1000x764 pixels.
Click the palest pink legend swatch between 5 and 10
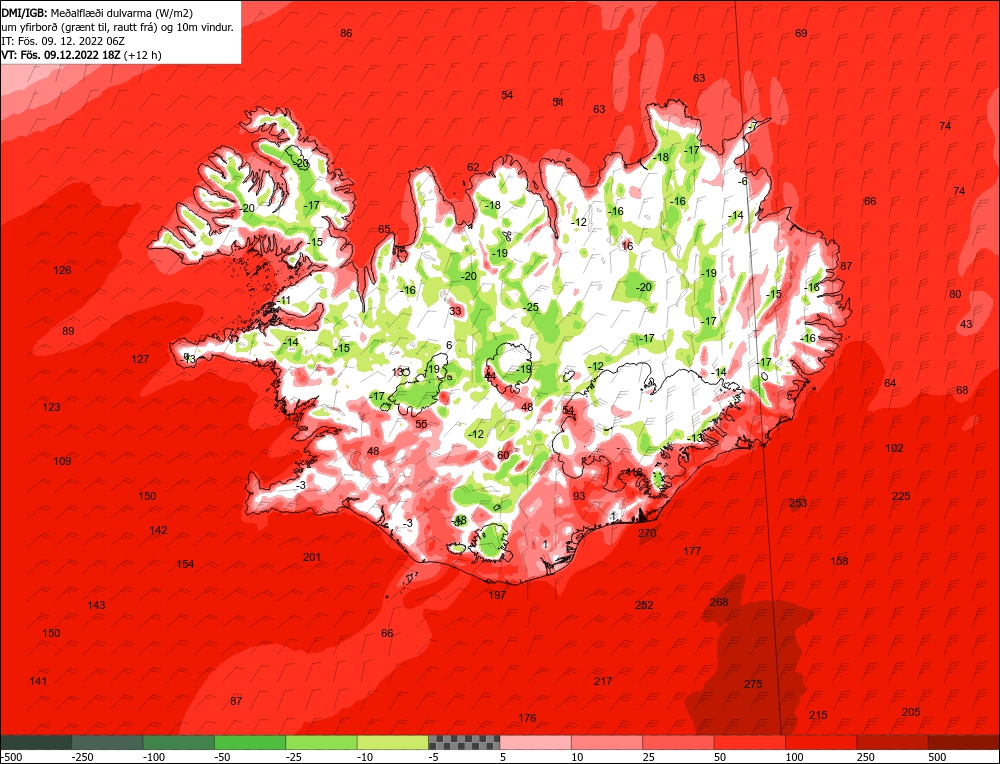click(x=536, y=742)
